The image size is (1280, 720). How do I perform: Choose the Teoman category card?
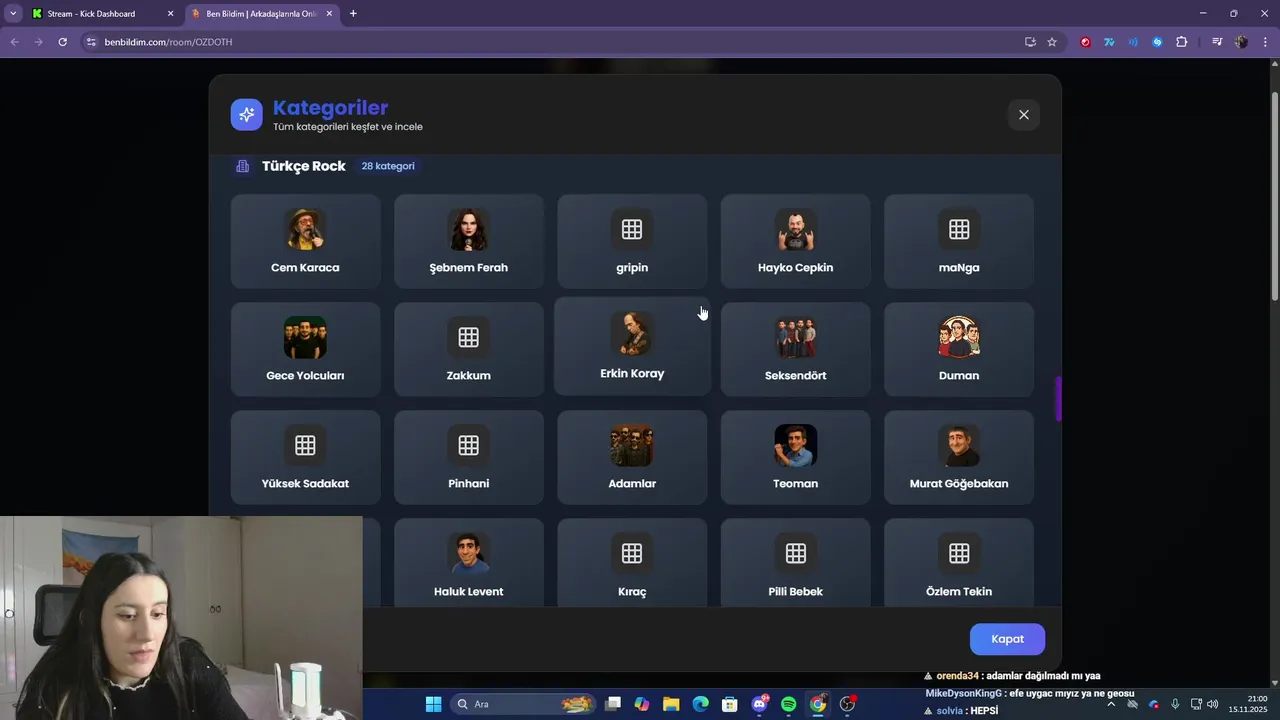point(795,457)
